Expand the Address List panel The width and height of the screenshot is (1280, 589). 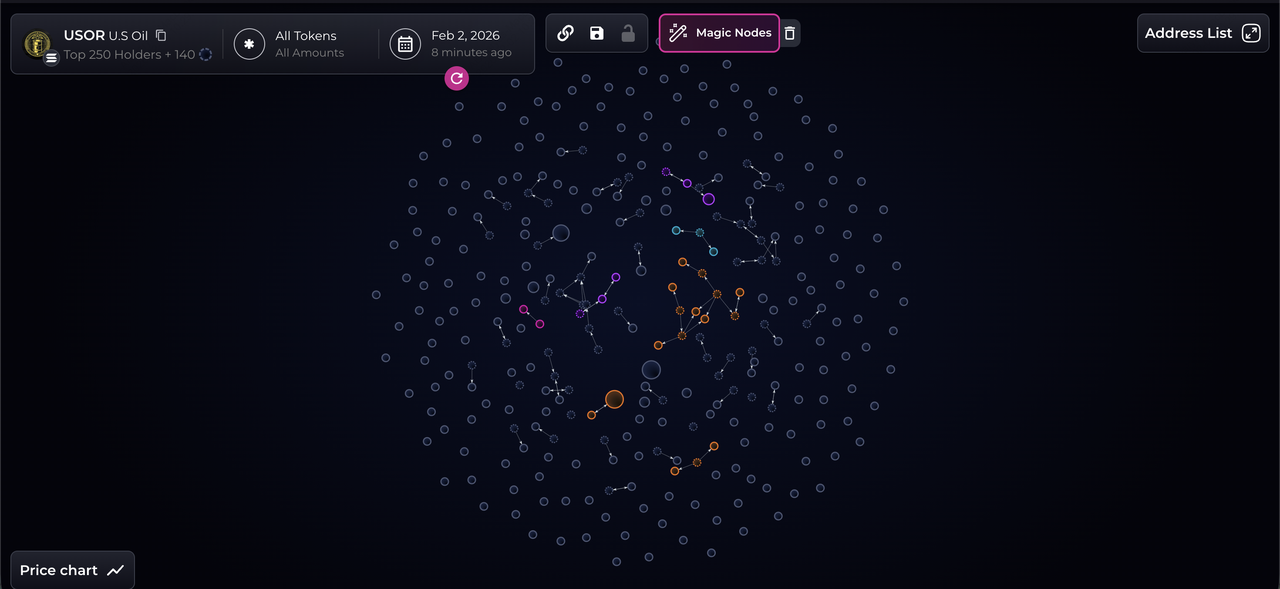(x=1203, y=33)
